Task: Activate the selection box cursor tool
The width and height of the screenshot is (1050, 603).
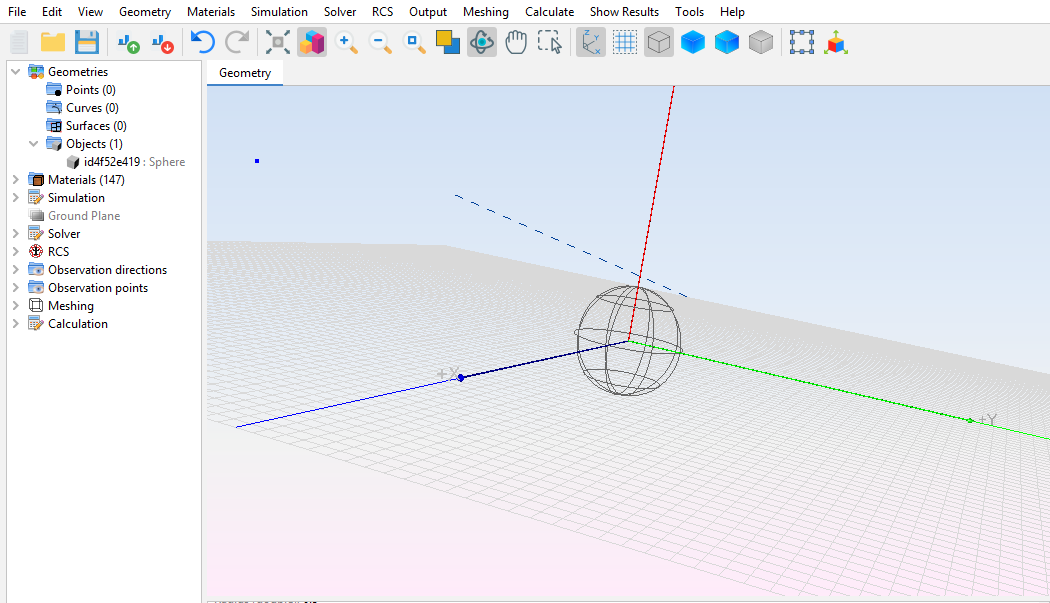Action: (x=550, y=42)
